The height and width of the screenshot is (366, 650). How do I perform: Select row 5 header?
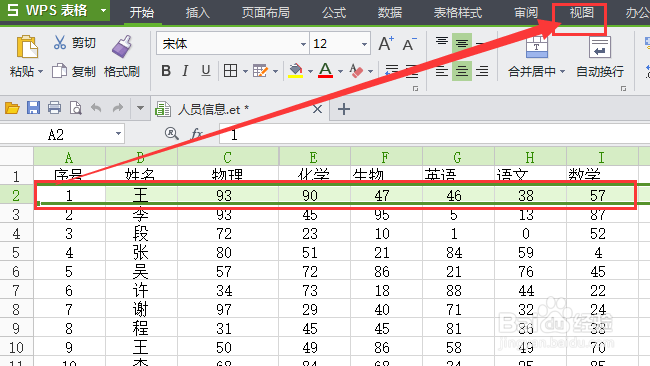(16, 252)
